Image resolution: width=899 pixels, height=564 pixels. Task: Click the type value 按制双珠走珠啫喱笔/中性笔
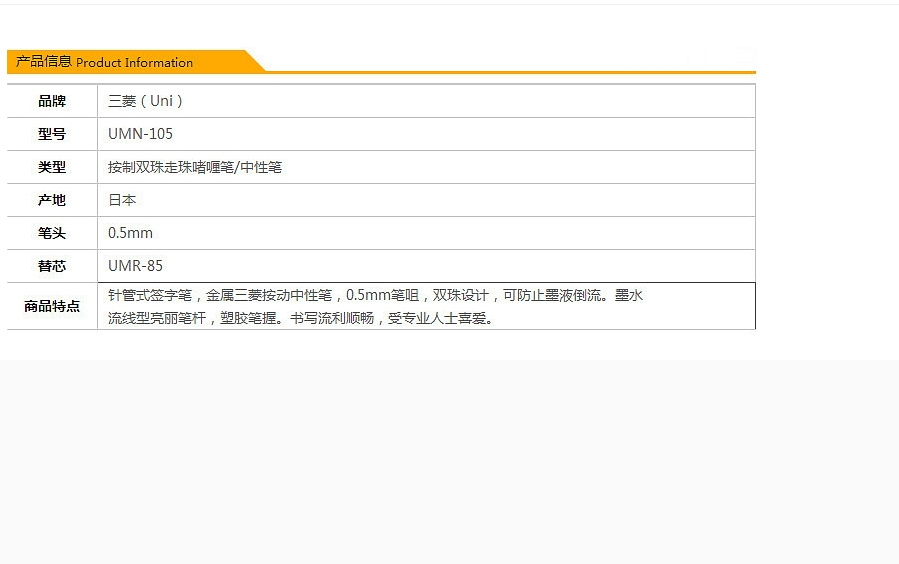click(x=195, y=167)
